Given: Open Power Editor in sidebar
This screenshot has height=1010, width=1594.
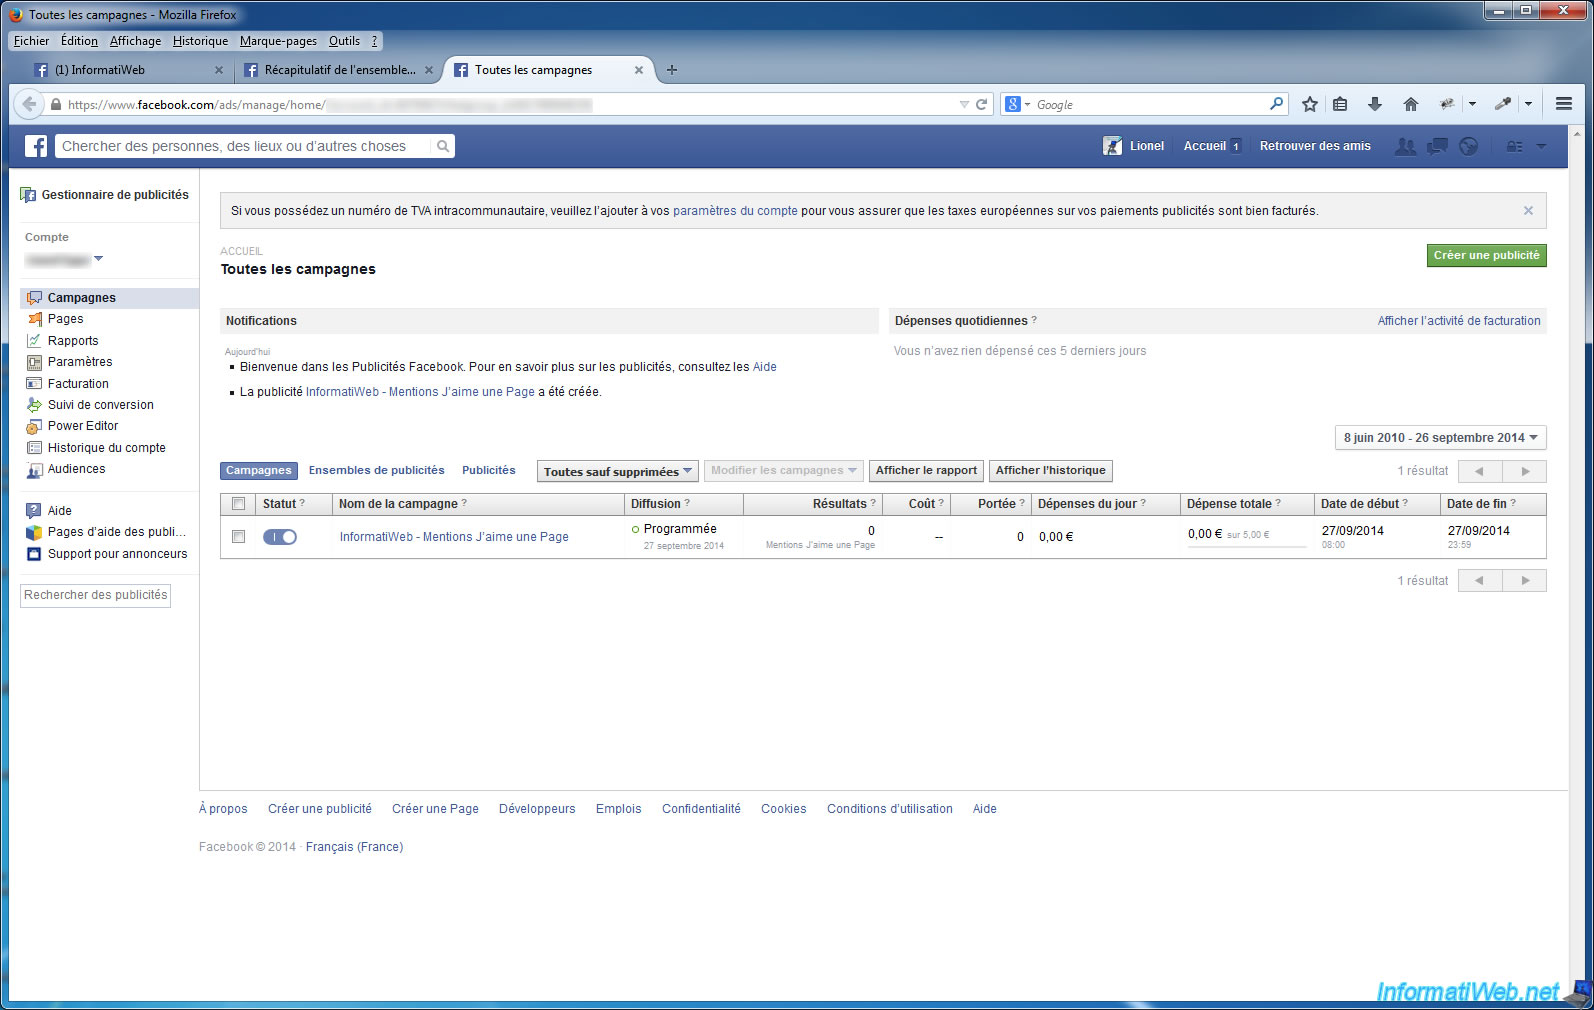Looking at the screenshot, I should (x=83, y=426).
